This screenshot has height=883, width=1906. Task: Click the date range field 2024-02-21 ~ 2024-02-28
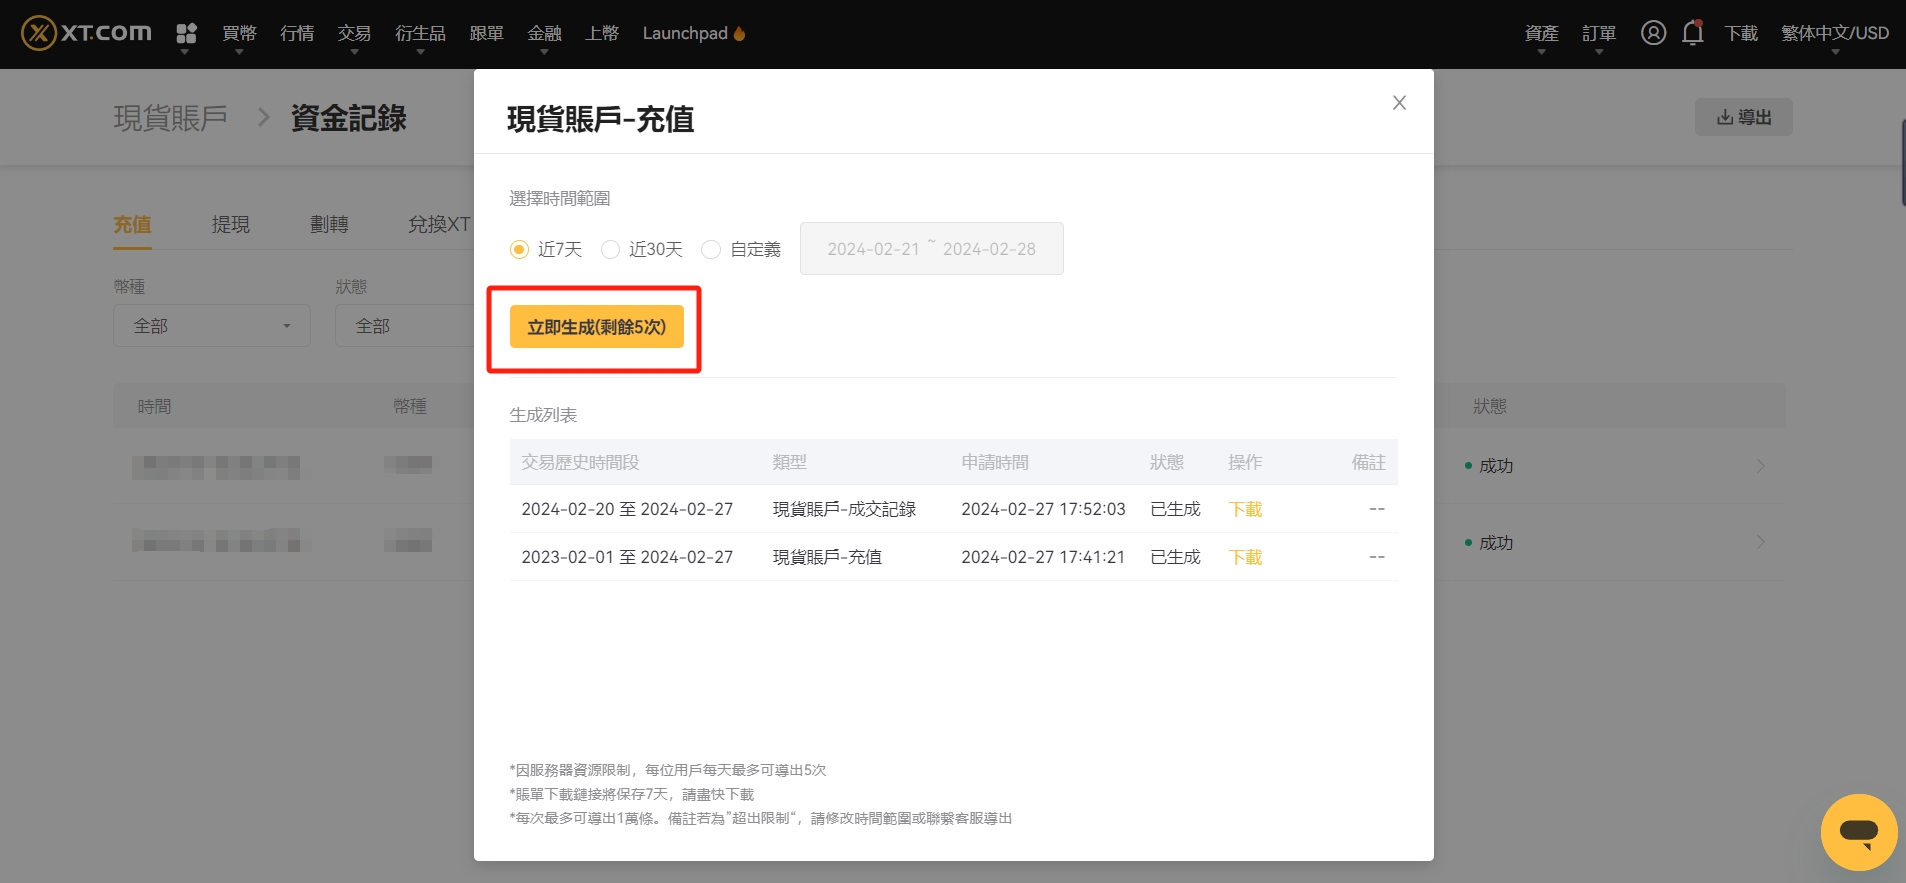[x=931, y=249]
